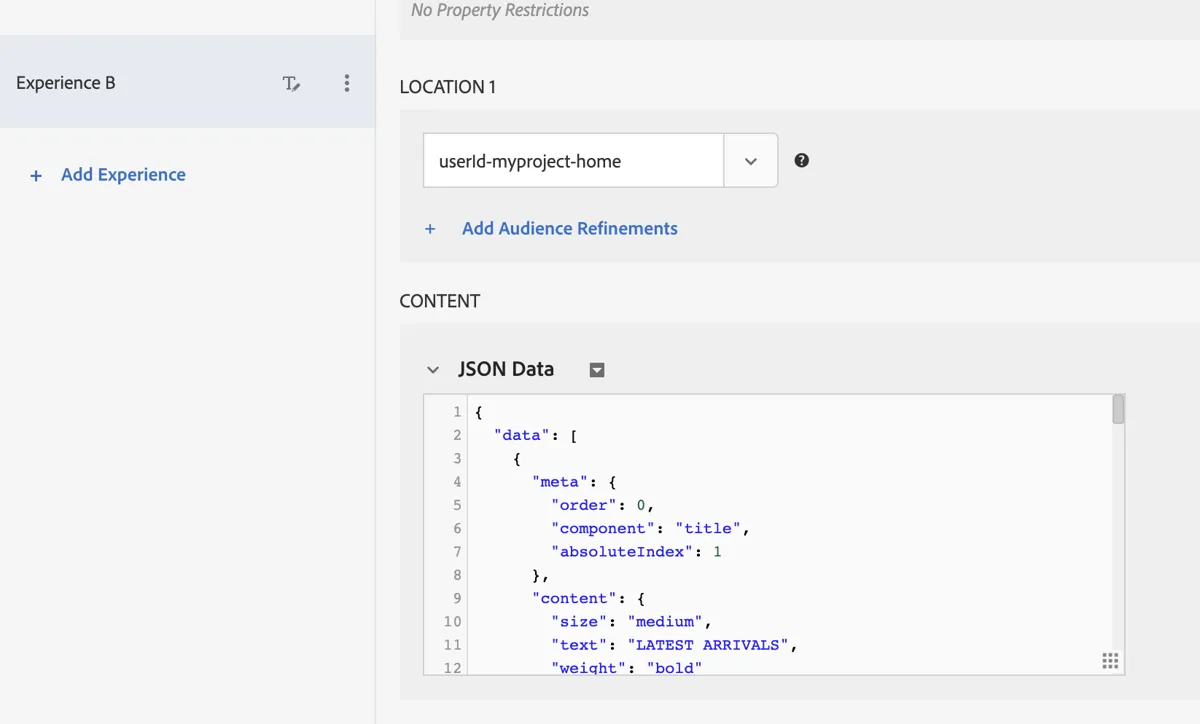Click the userId-myproject-home location field
1200x724 pixels.
point(574,161)
